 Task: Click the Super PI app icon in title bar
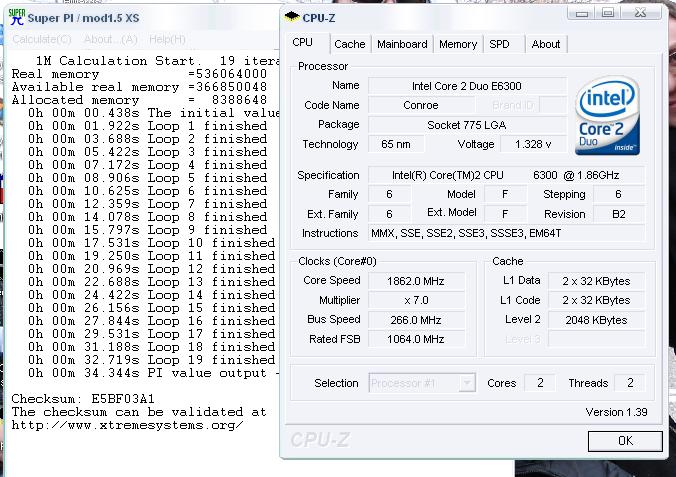[16, 17]
